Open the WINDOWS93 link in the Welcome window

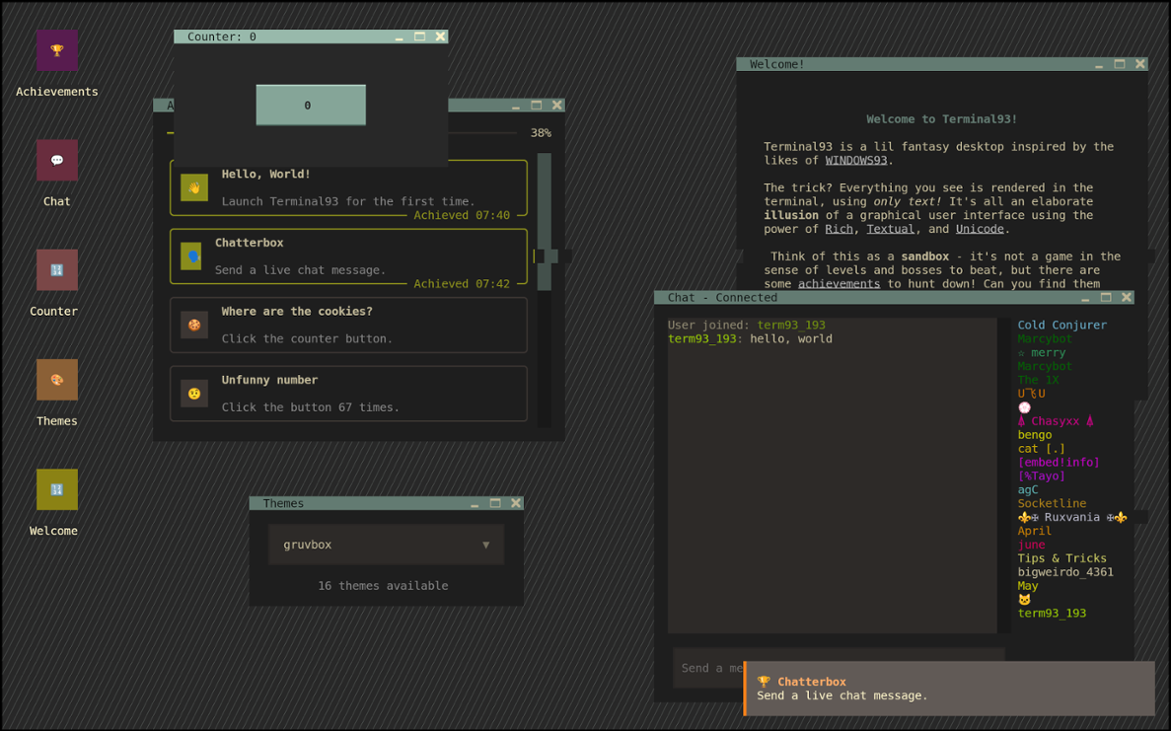click(x=857, y=160)
